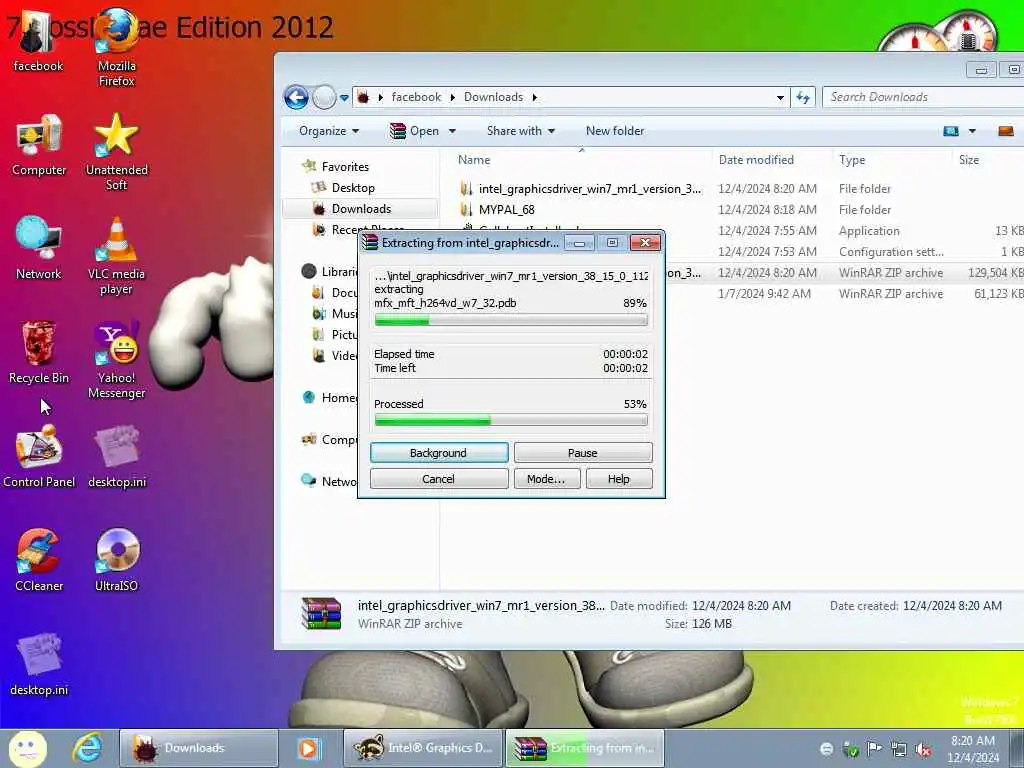The width and height of the screenshot is (1024, 768).
Task: Expand address bar history dropdown
Action: click(780, 98)
